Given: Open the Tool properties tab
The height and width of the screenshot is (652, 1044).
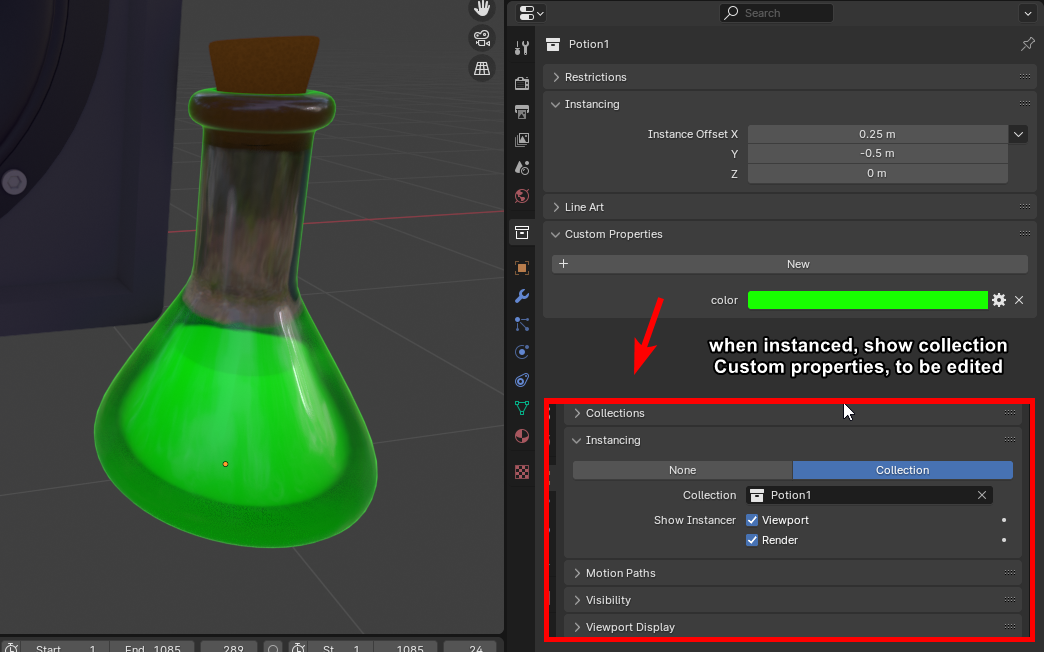Looking at the screenshot, I should coord(522,47).
